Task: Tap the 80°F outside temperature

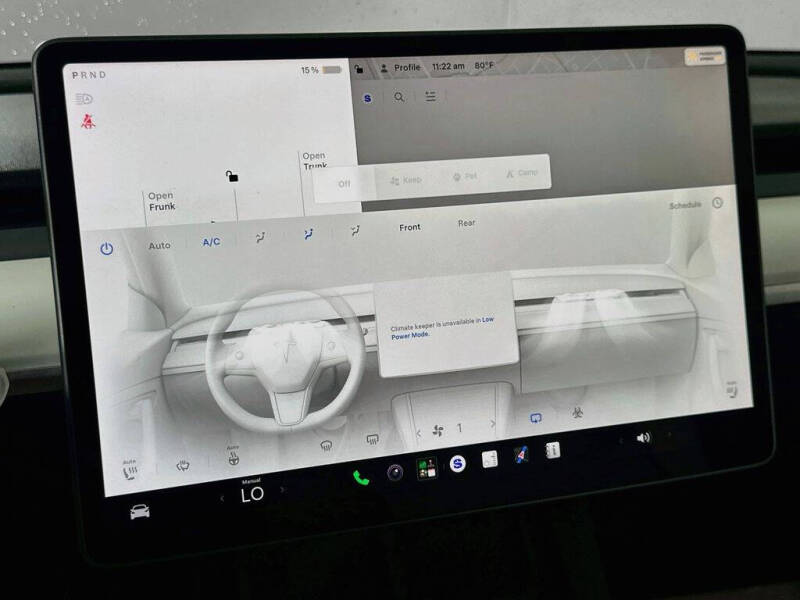Action: click(x=484, y=65)
